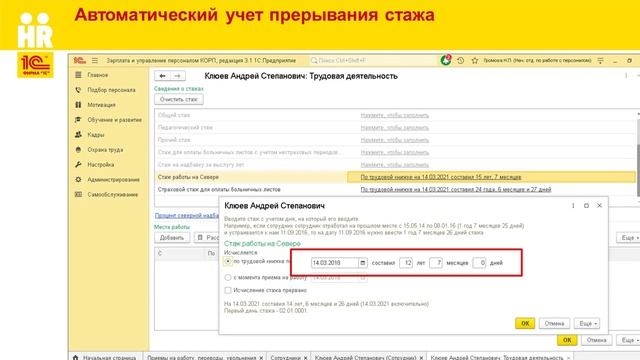Open the history clock icon
The width and height of the screenshot is (640, 360).
[x=460, y=60]
